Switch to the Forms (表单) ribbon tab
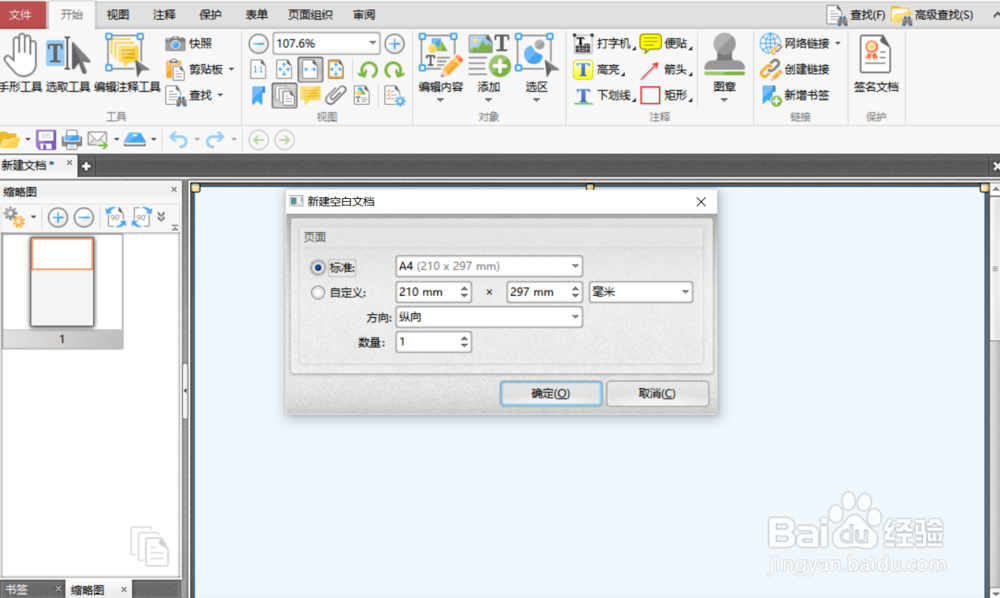 [x=256, y=15]
